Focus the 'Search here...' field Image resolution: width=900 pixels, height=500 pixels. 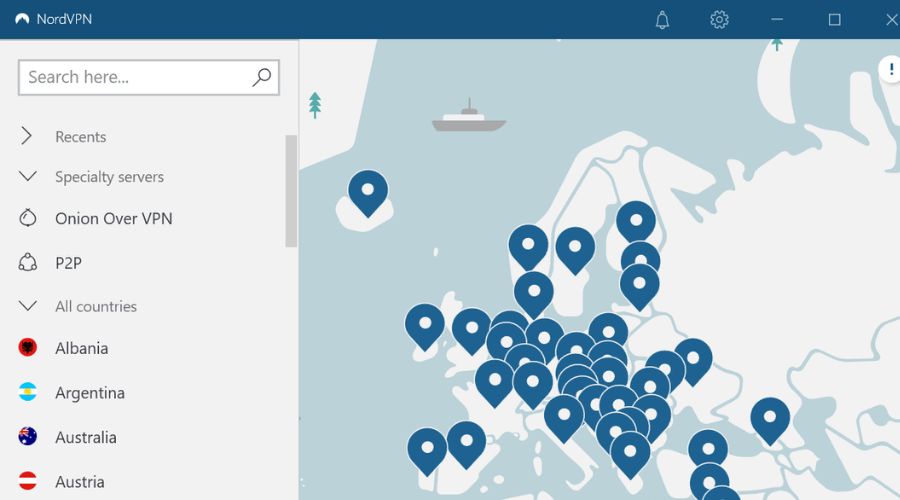[149, 77]
